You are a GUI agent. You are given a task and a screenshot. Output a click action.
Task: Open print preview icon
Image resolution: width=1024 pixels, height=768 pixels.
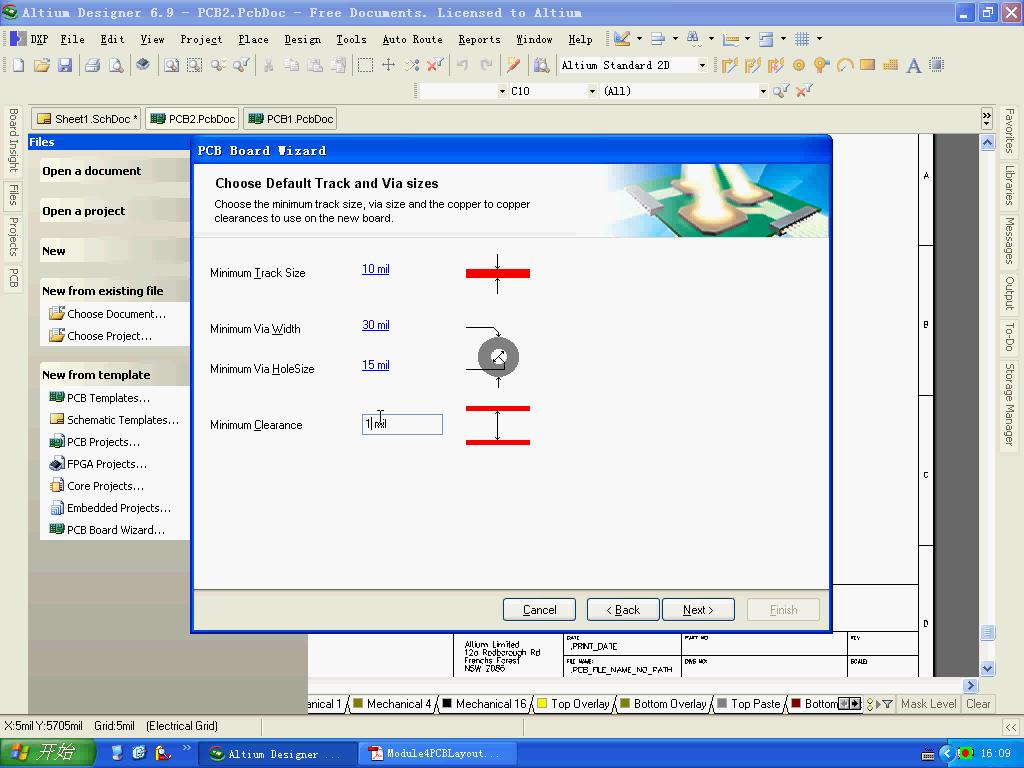116,65
